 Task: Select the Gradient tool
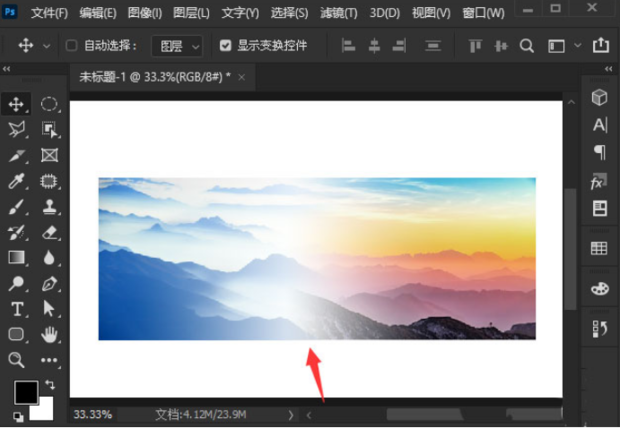(16, 258)
